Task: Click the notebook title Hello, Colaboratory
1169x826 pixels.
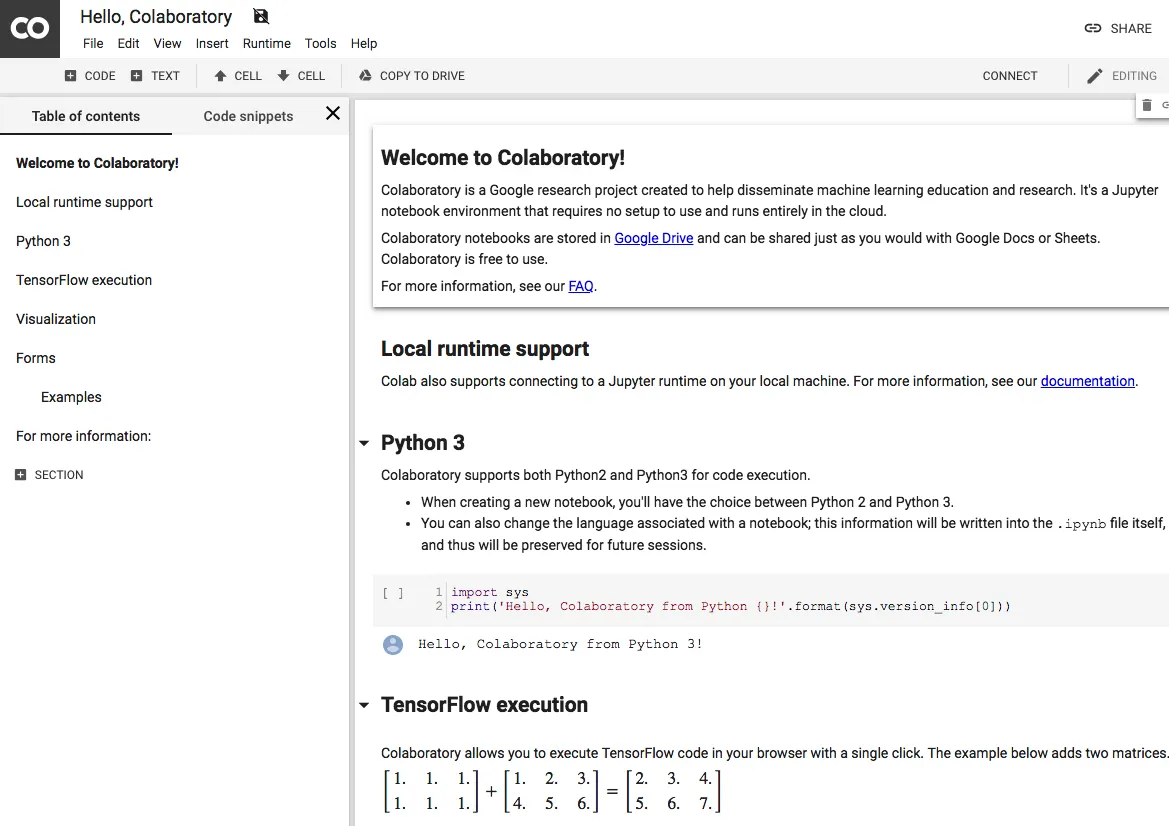Action: tap(156, 16)
